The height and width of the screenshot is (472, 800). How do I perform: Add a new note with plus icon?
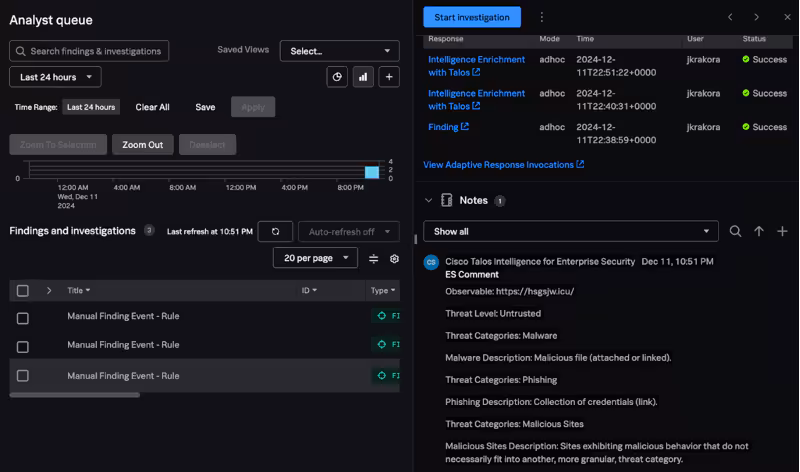[782, 231]
